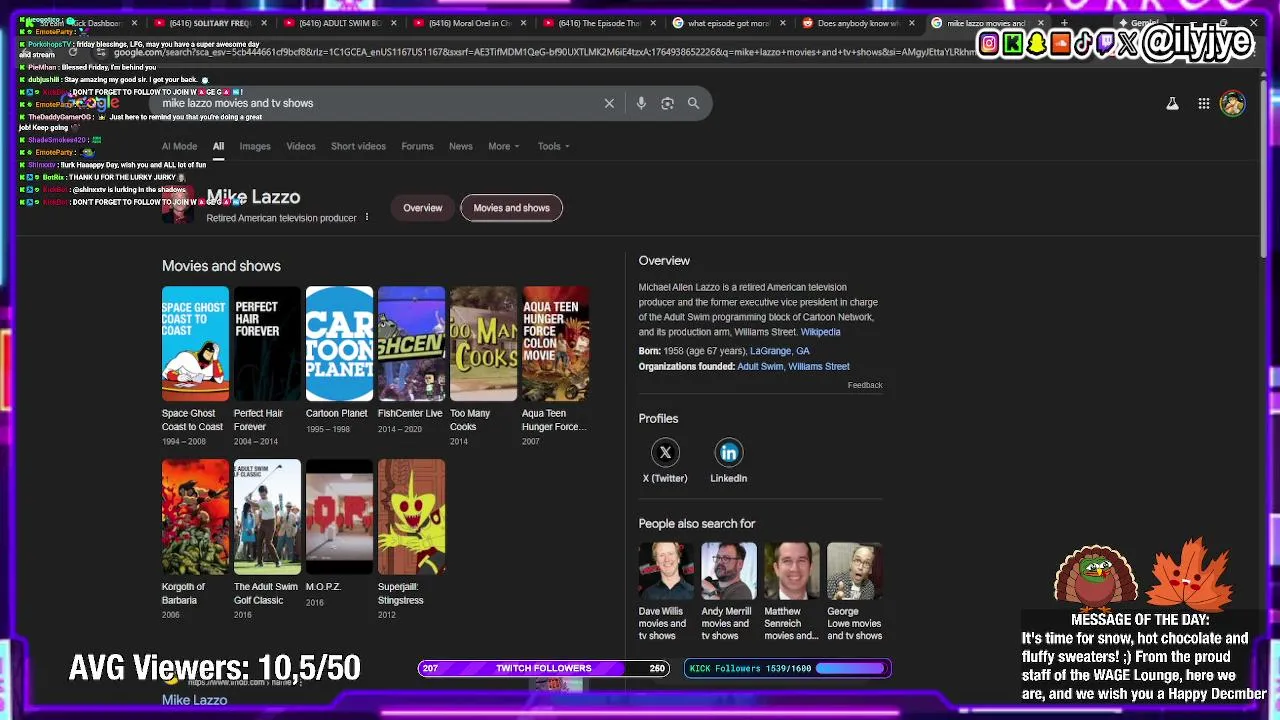Click in the Google search input field
The width and height of the screenshot is (1280, 720).
pos(378,103)
